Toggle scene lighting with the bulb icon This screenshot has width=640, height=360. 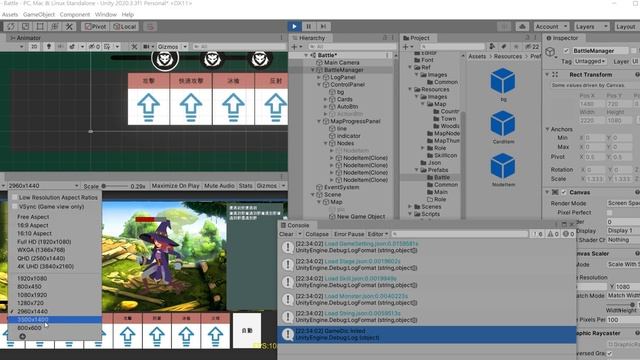point(49,47)
